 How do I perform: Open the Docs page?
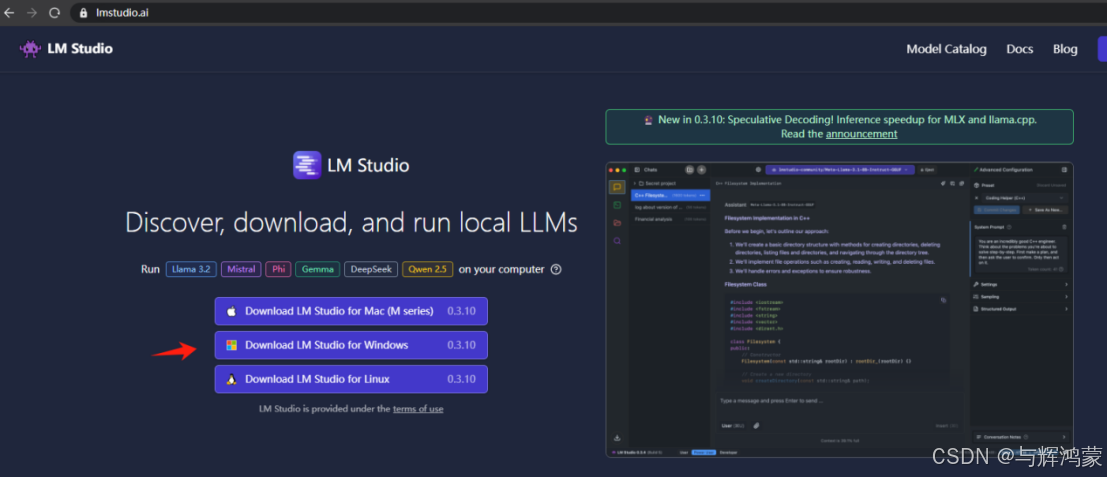click(x=1019, y=49)
